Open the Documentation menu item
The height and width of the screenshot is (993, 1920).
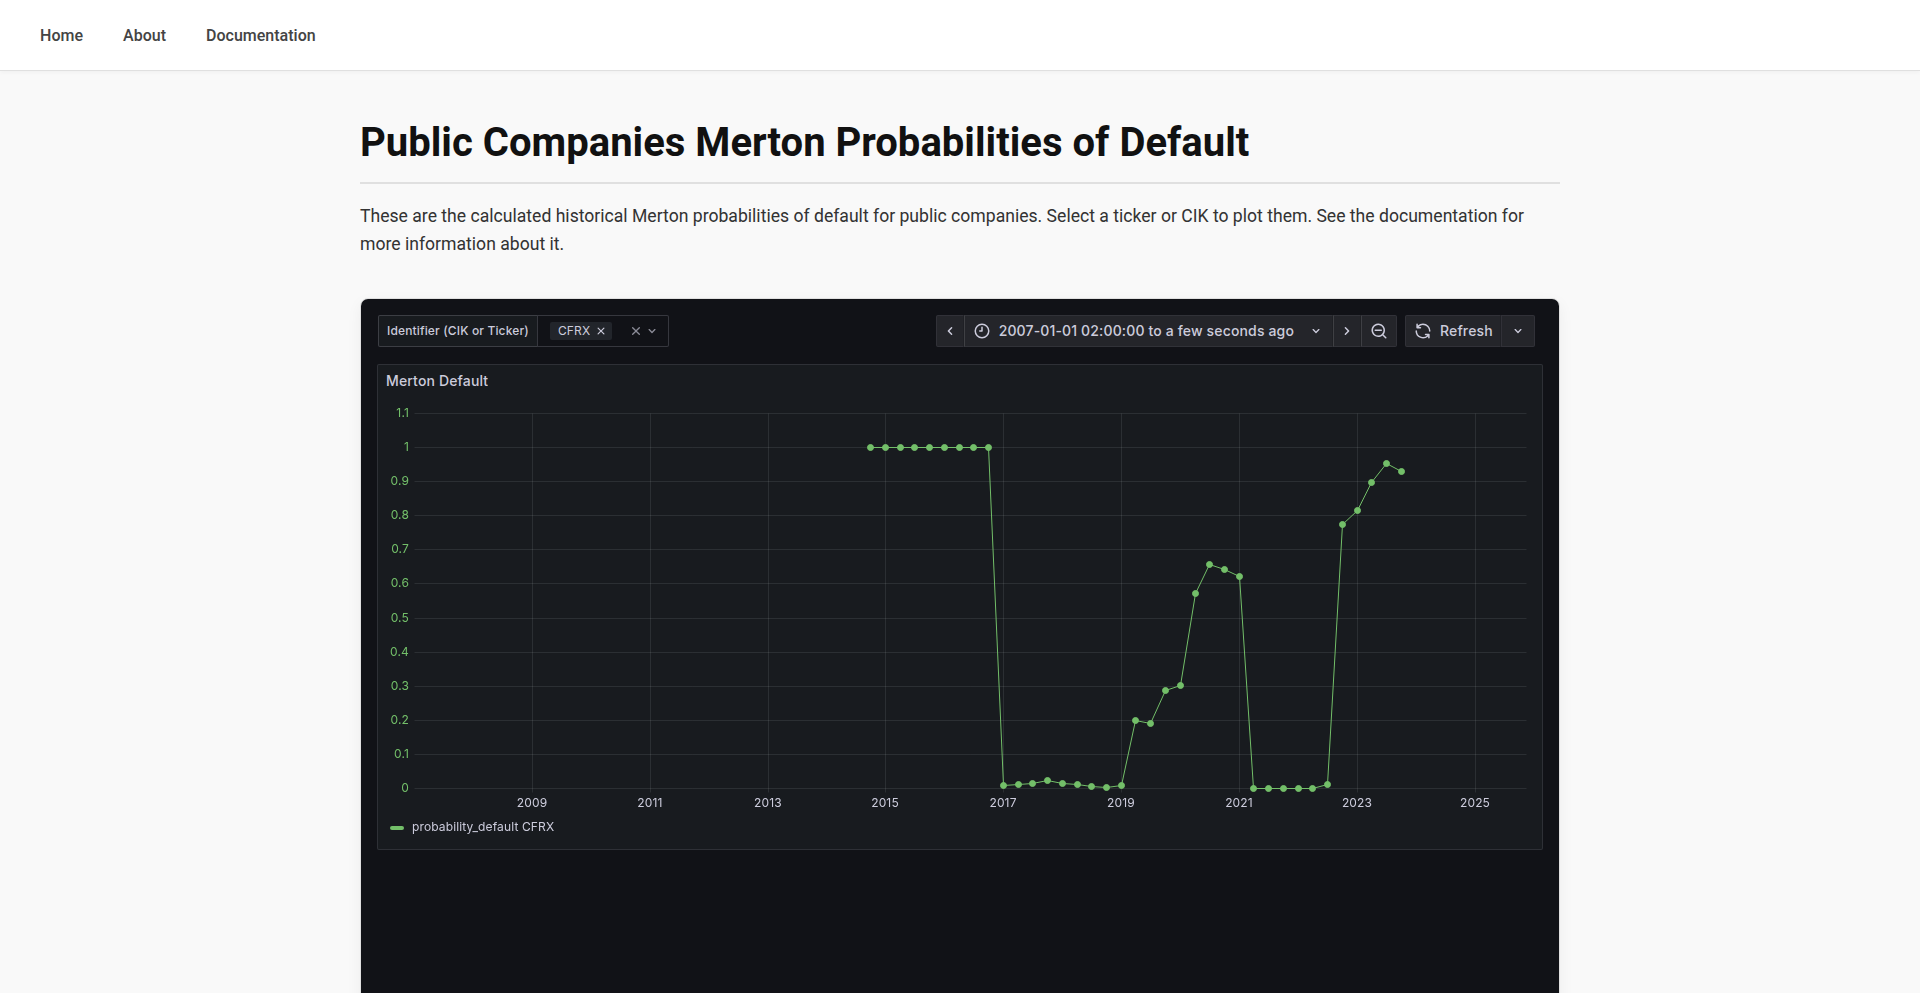coord(260,35)
